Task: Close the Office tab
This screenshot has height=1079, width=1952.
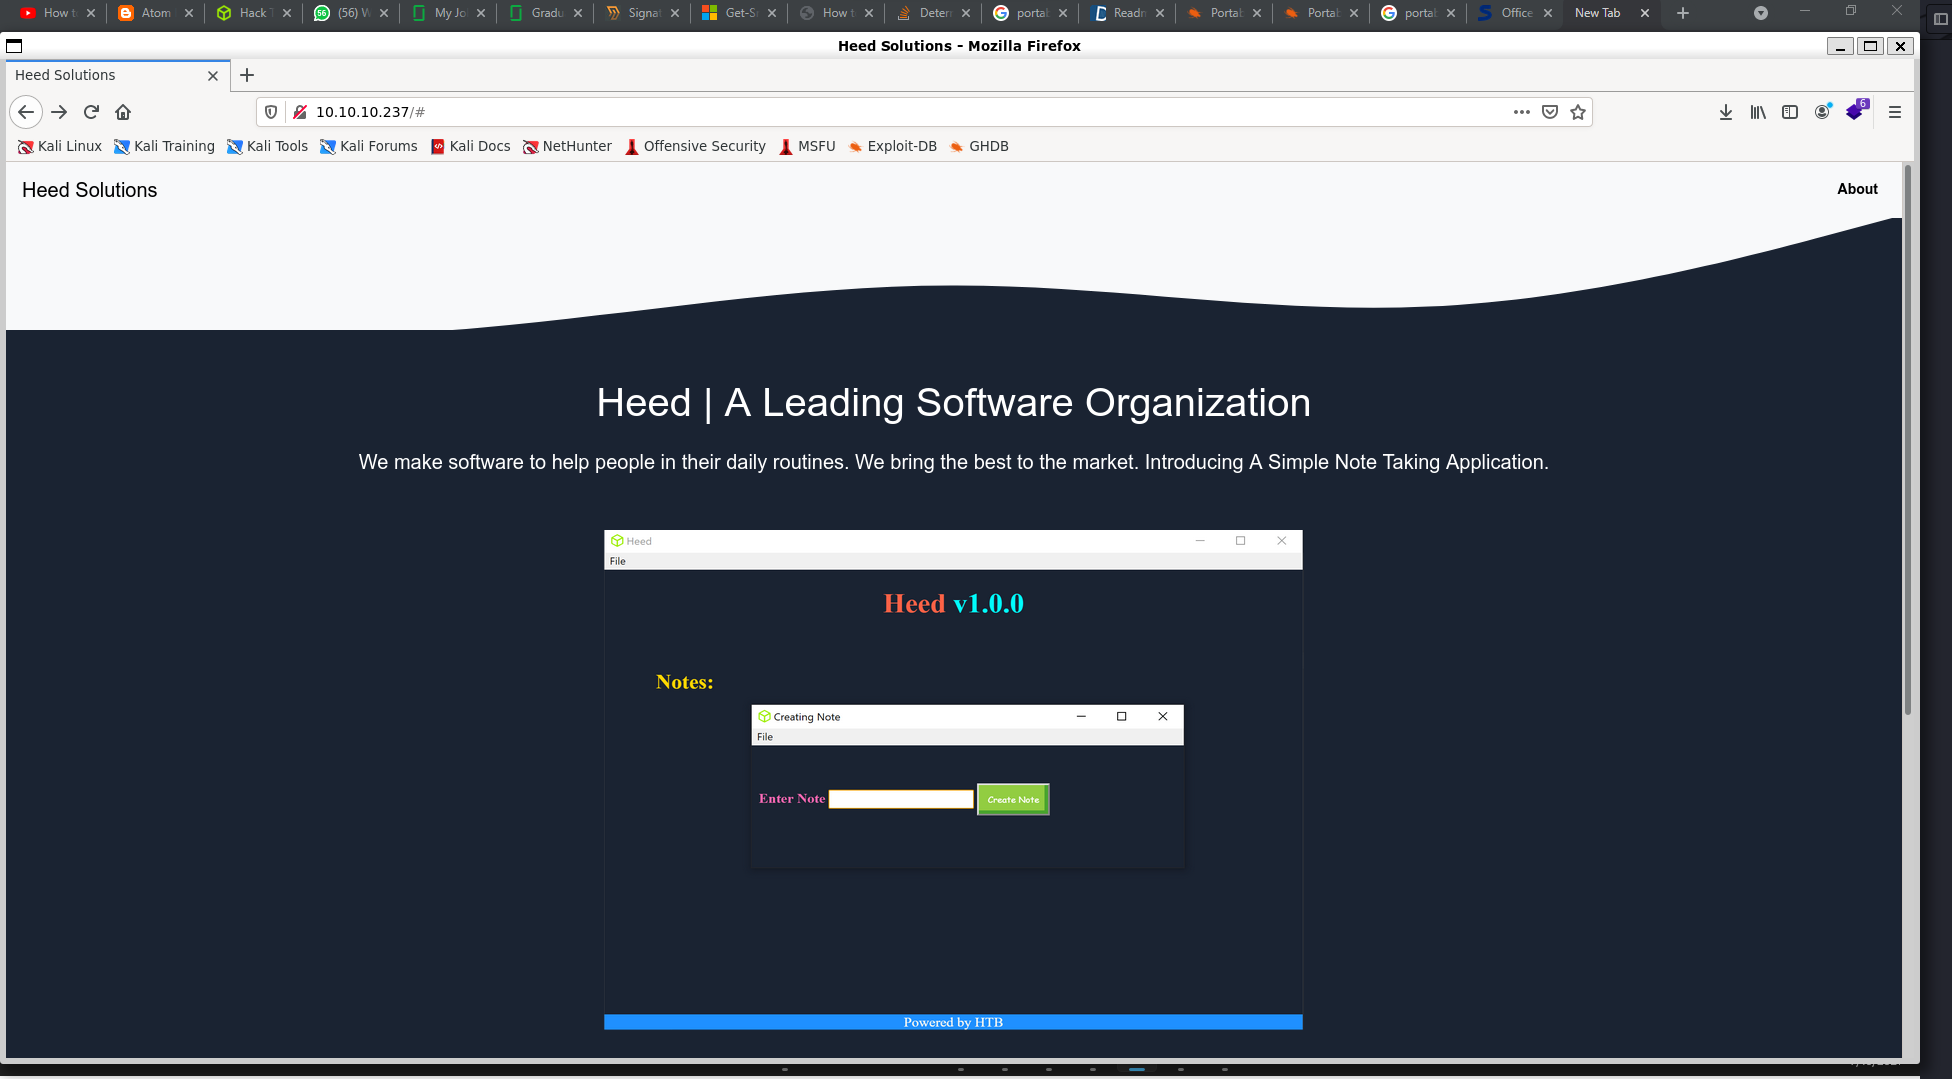Action: pyautogui.click(x=1548, y=13)
